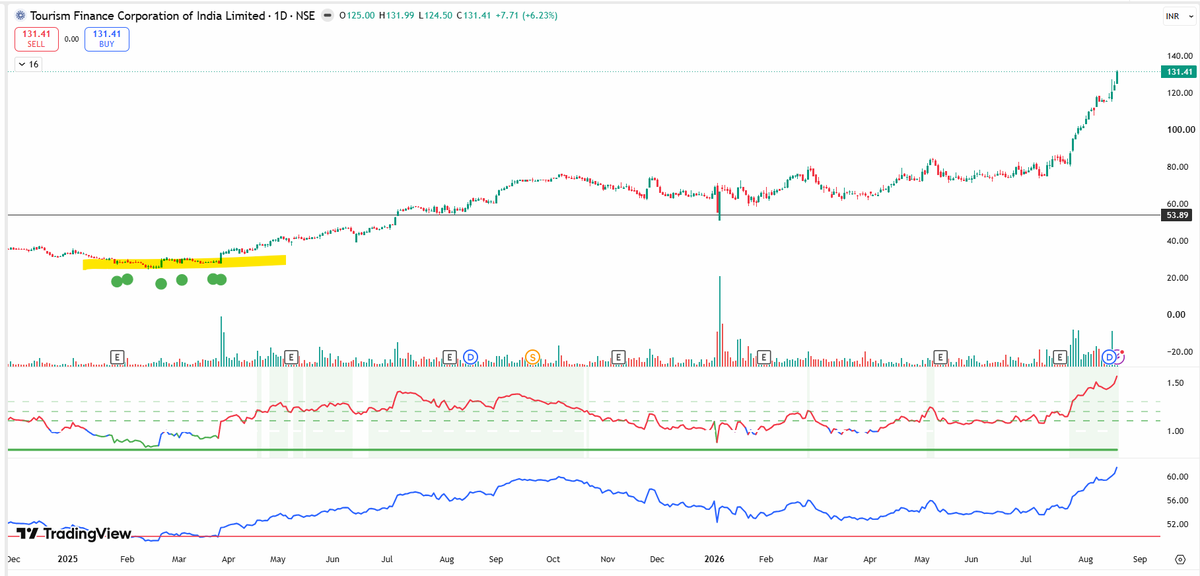
Task: Click the 56.00 lower pane scale label
Action: click(1178, 501)
